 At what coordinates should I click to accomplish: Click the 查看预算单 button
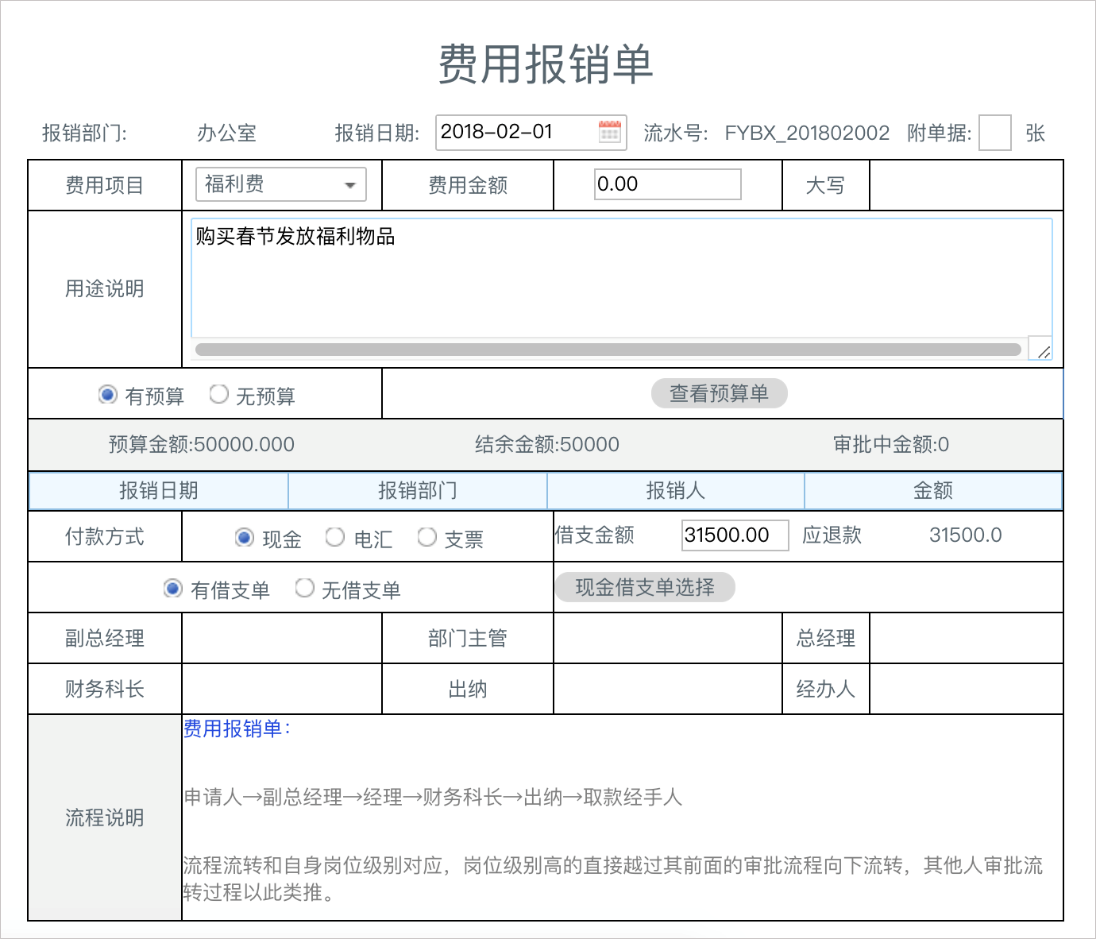coord(719,393)
